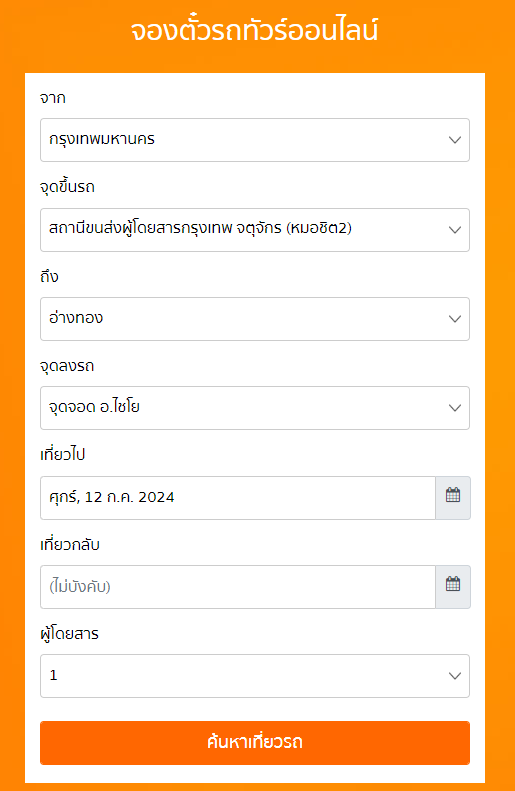Open the drop-off dropdown จุดจอด อ.ไชโย
Viewport: 515px width, 791px height.
(255, 408)
